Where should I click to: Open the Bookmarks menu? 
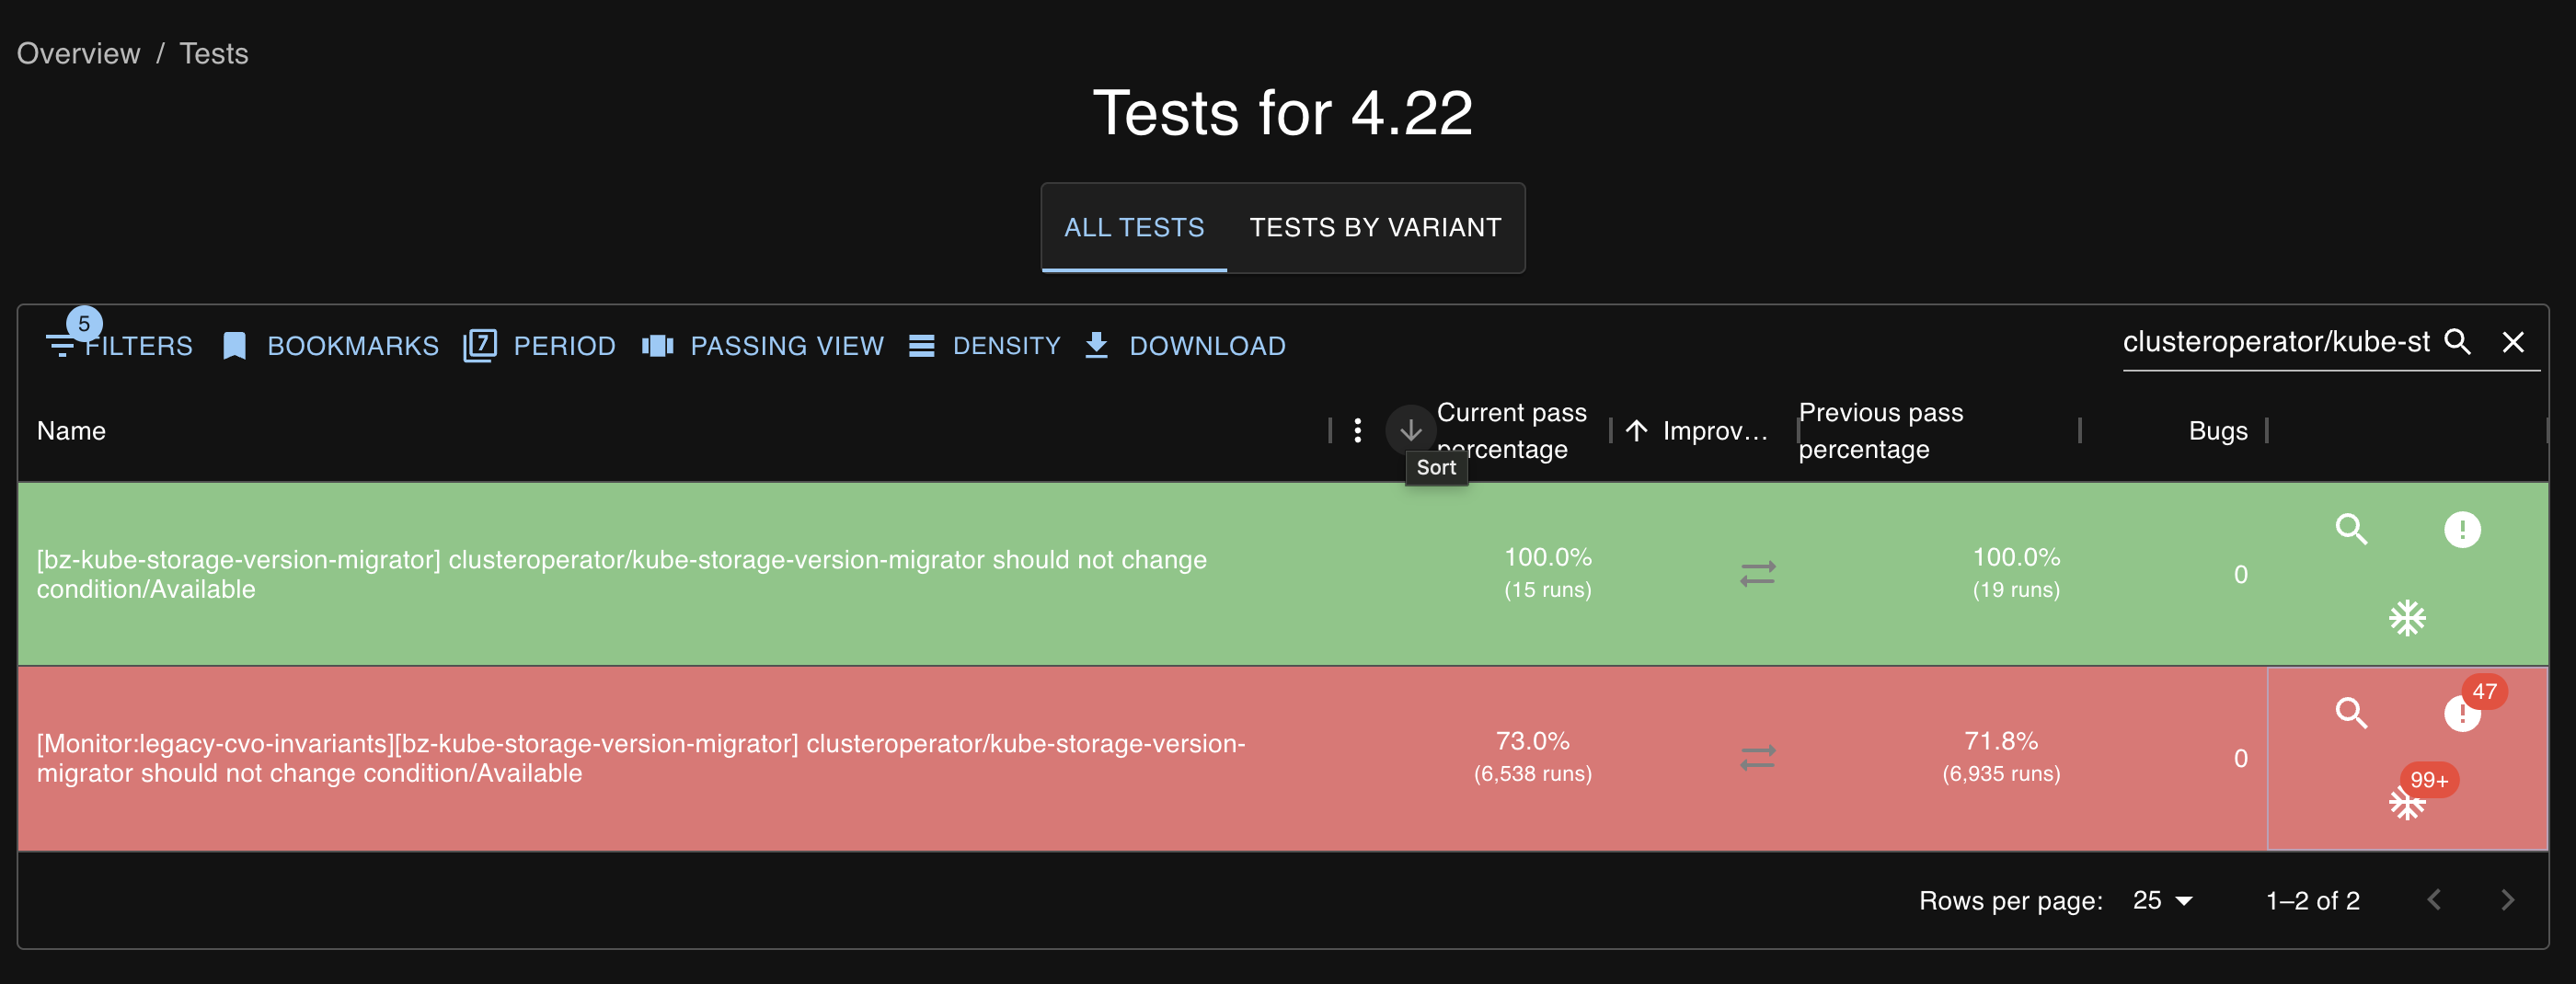point(330,346)
